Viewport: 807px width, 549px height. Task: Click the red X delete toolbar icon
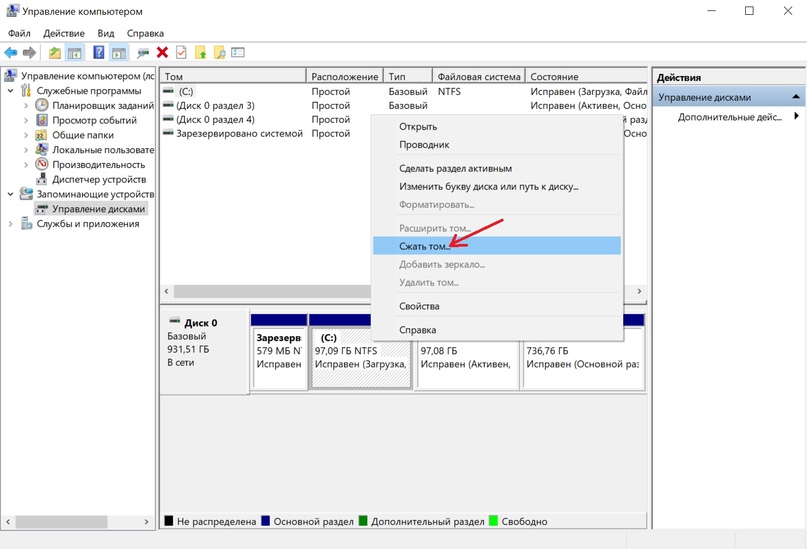point(162,53)
